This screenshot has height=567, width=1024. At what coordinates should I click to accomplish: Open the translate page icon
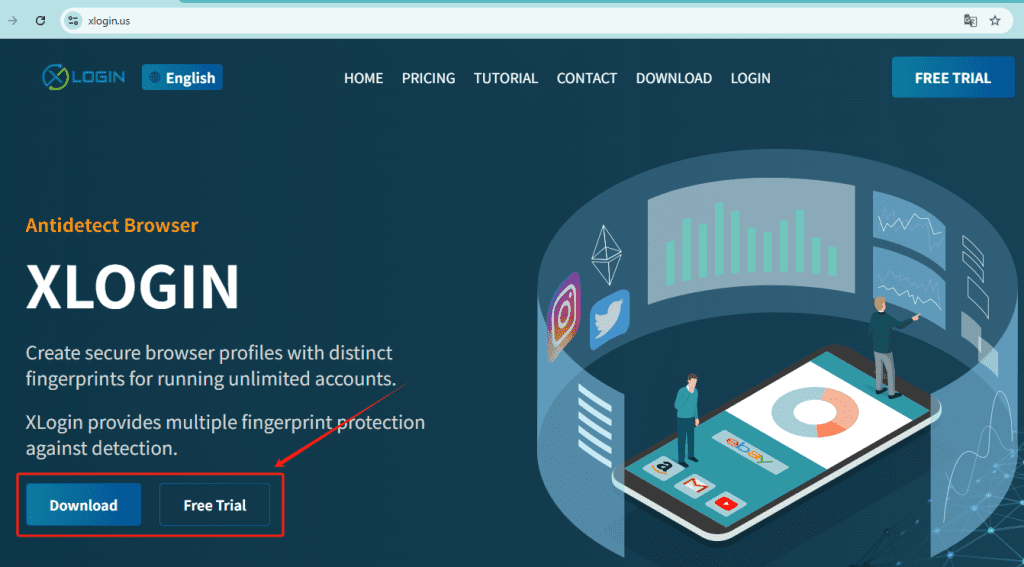970,20
